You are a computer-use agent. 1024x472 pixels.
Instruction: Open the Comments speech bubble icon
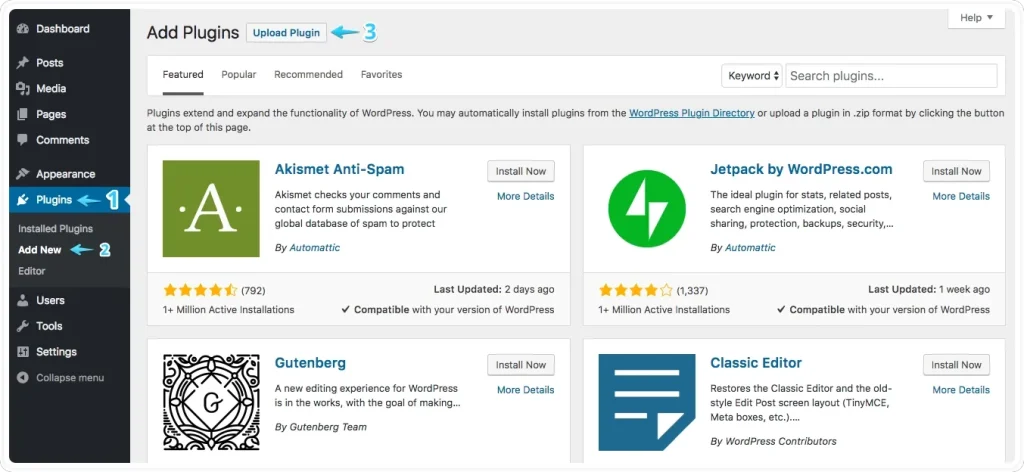click(24, 140)
